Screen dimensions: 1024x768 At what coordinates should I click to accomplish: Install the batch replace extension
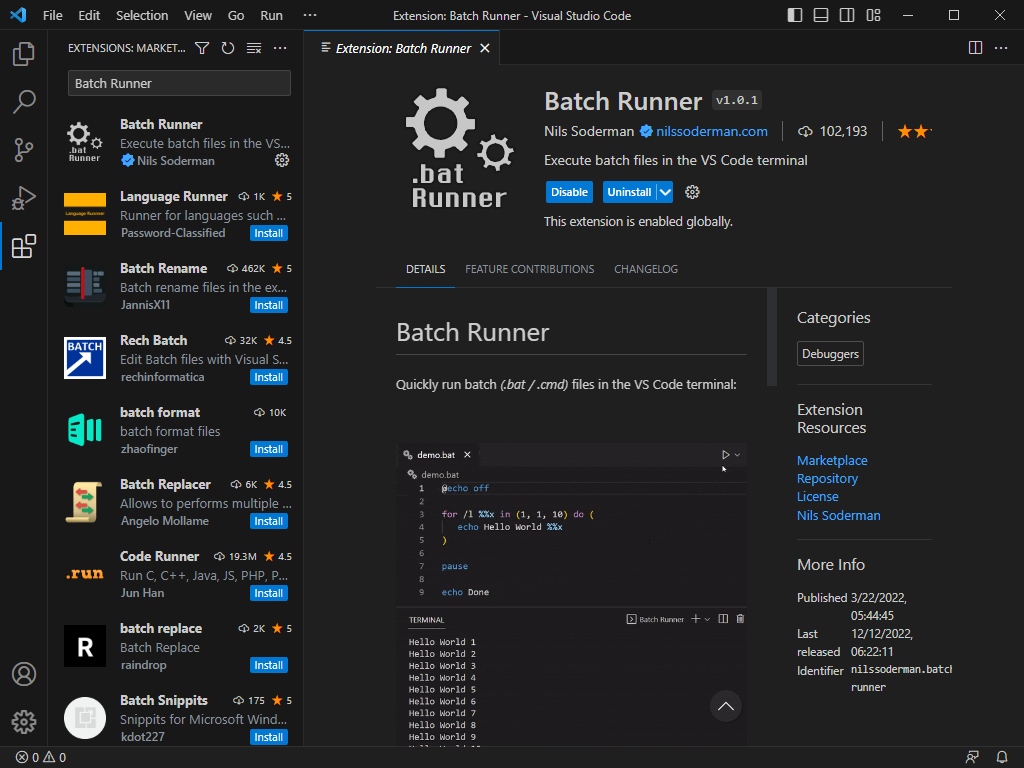tap(268, 665)
